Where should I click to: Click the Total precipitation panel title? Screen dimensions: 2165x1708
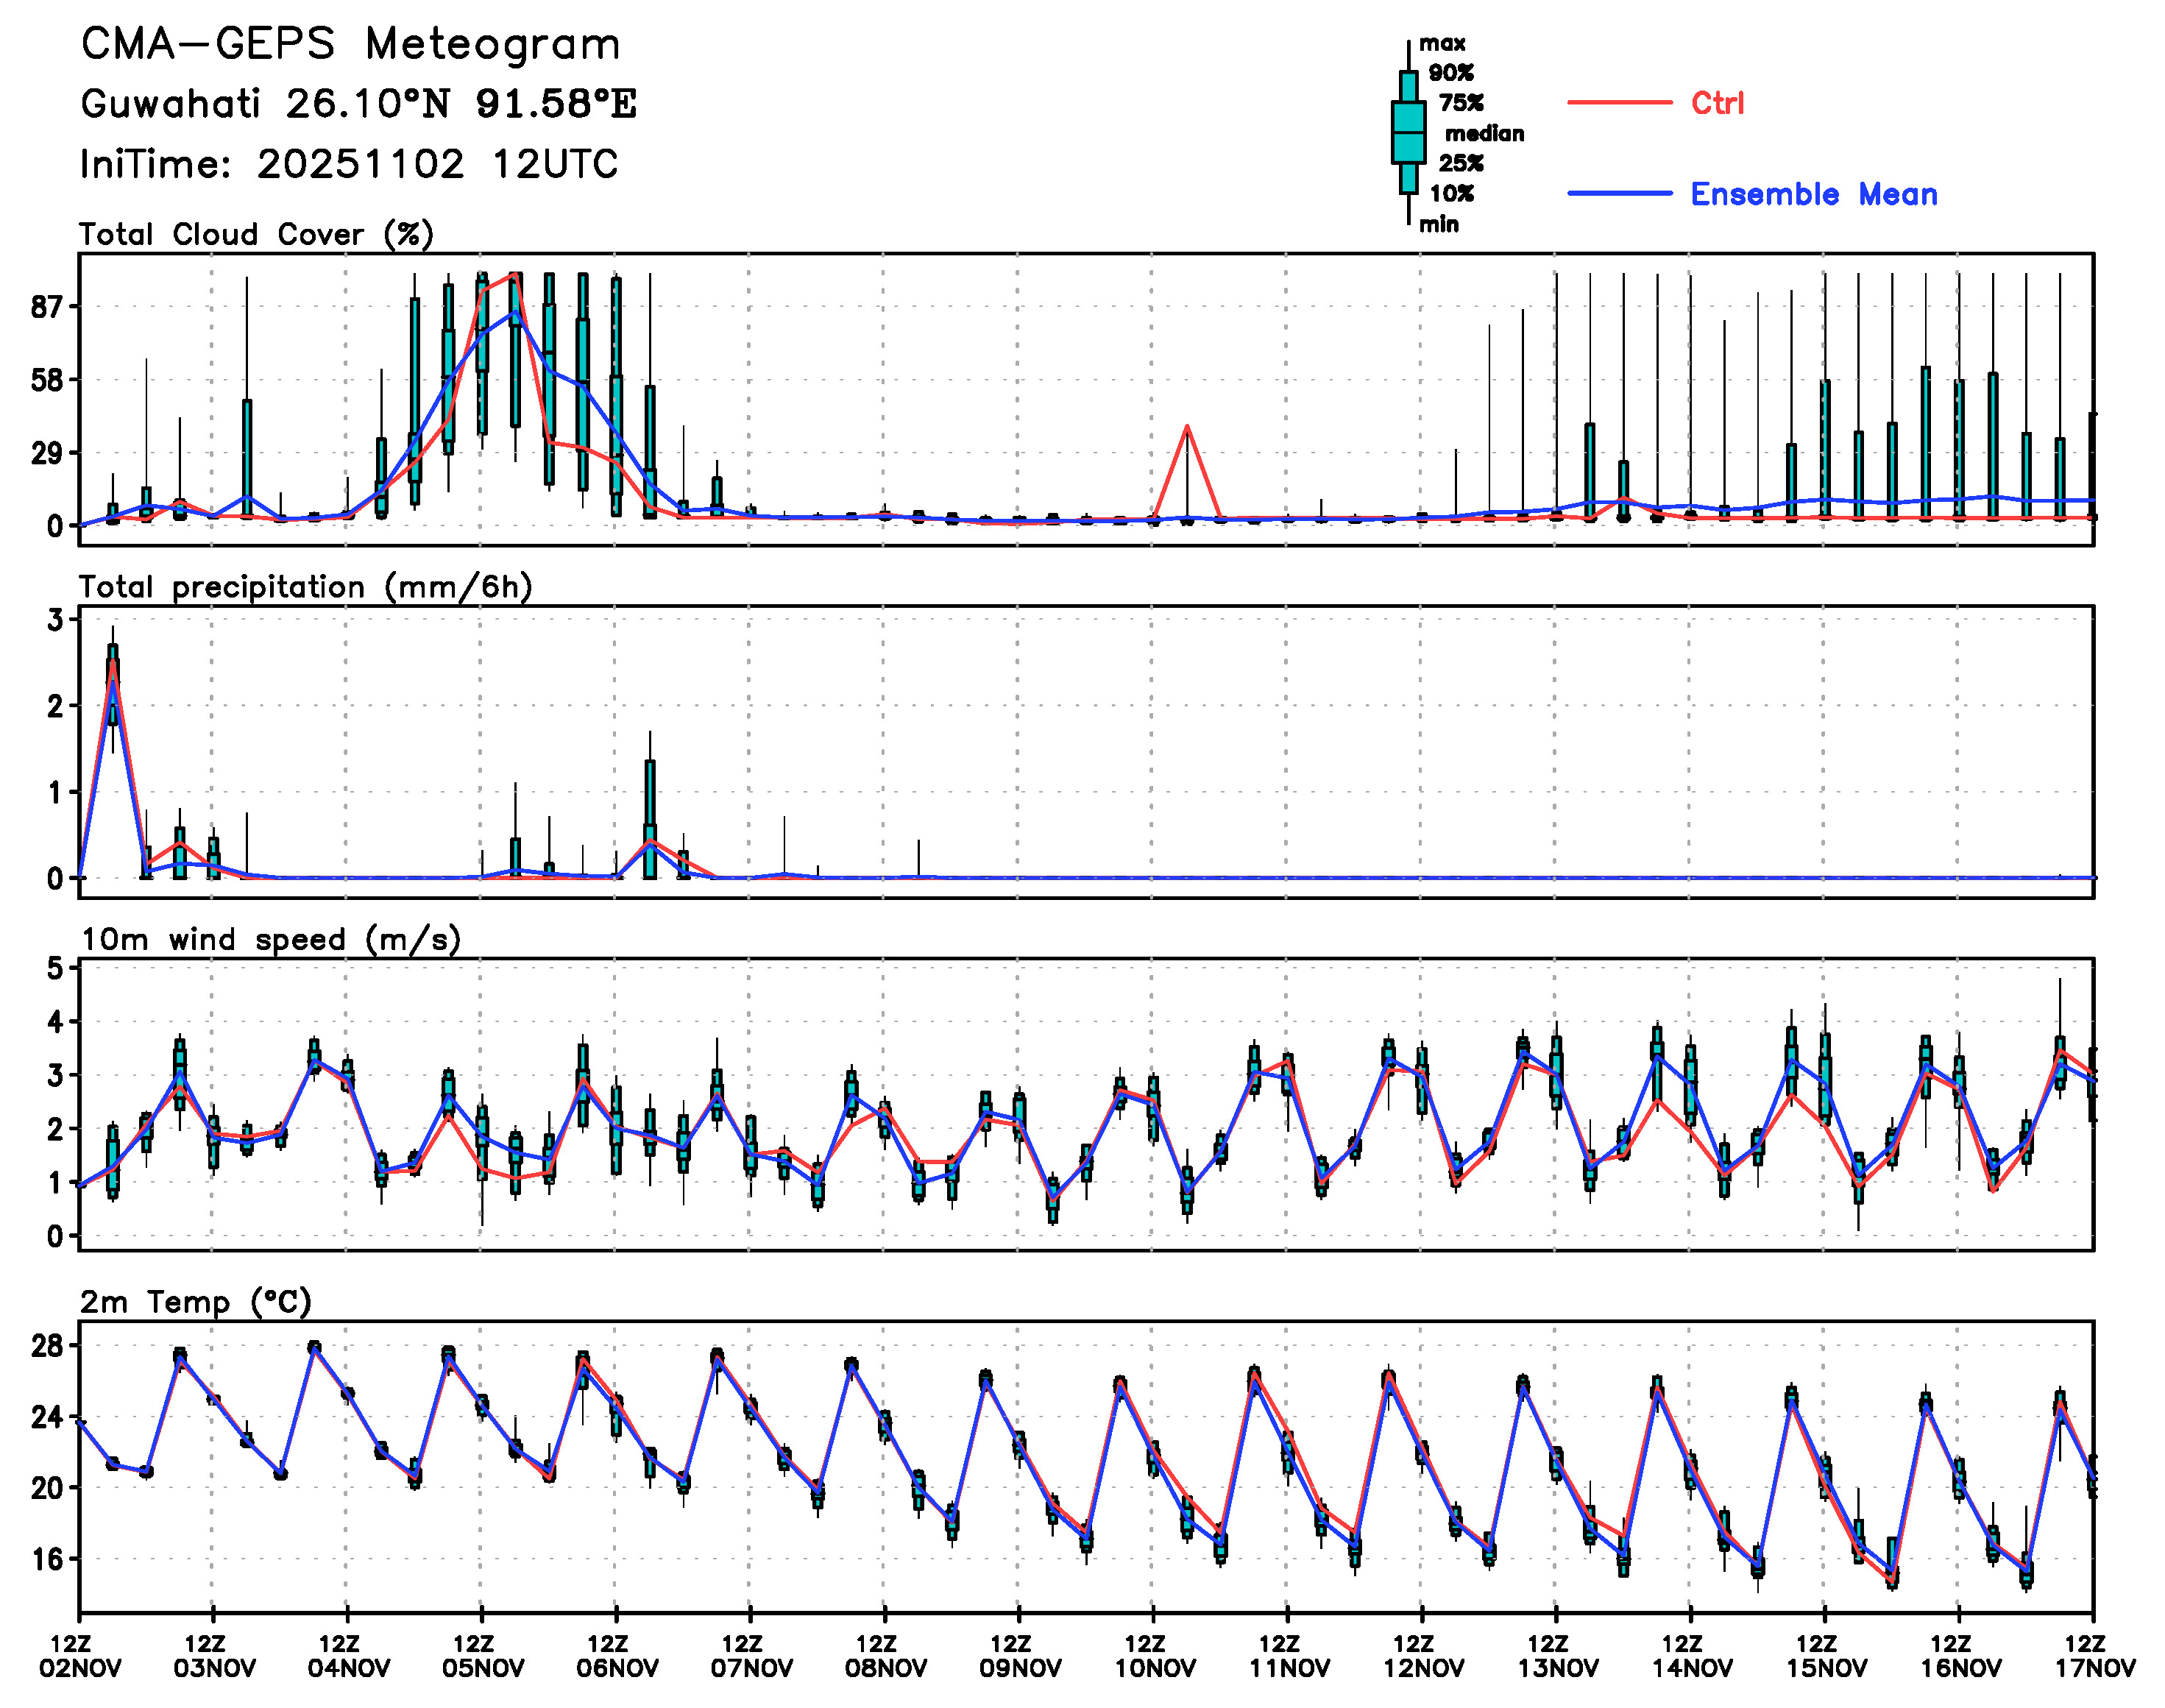[x=305, y=587]
